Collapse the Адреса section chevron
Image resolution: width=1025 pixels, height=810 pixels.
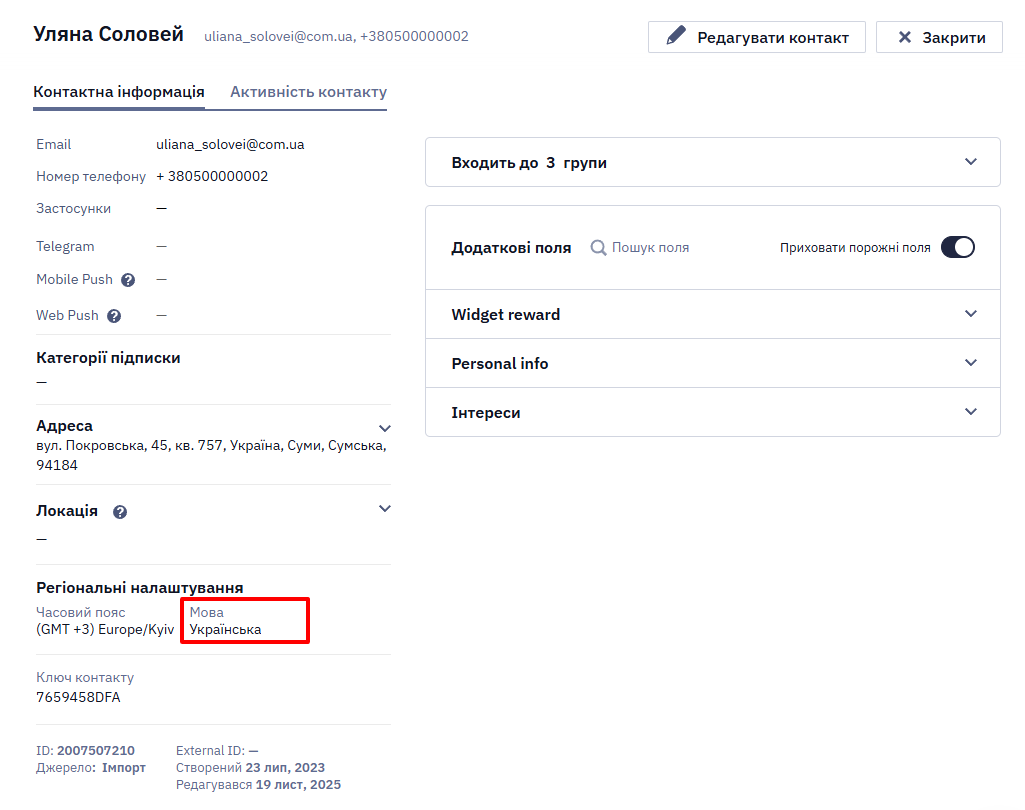[x=384, y=428]
